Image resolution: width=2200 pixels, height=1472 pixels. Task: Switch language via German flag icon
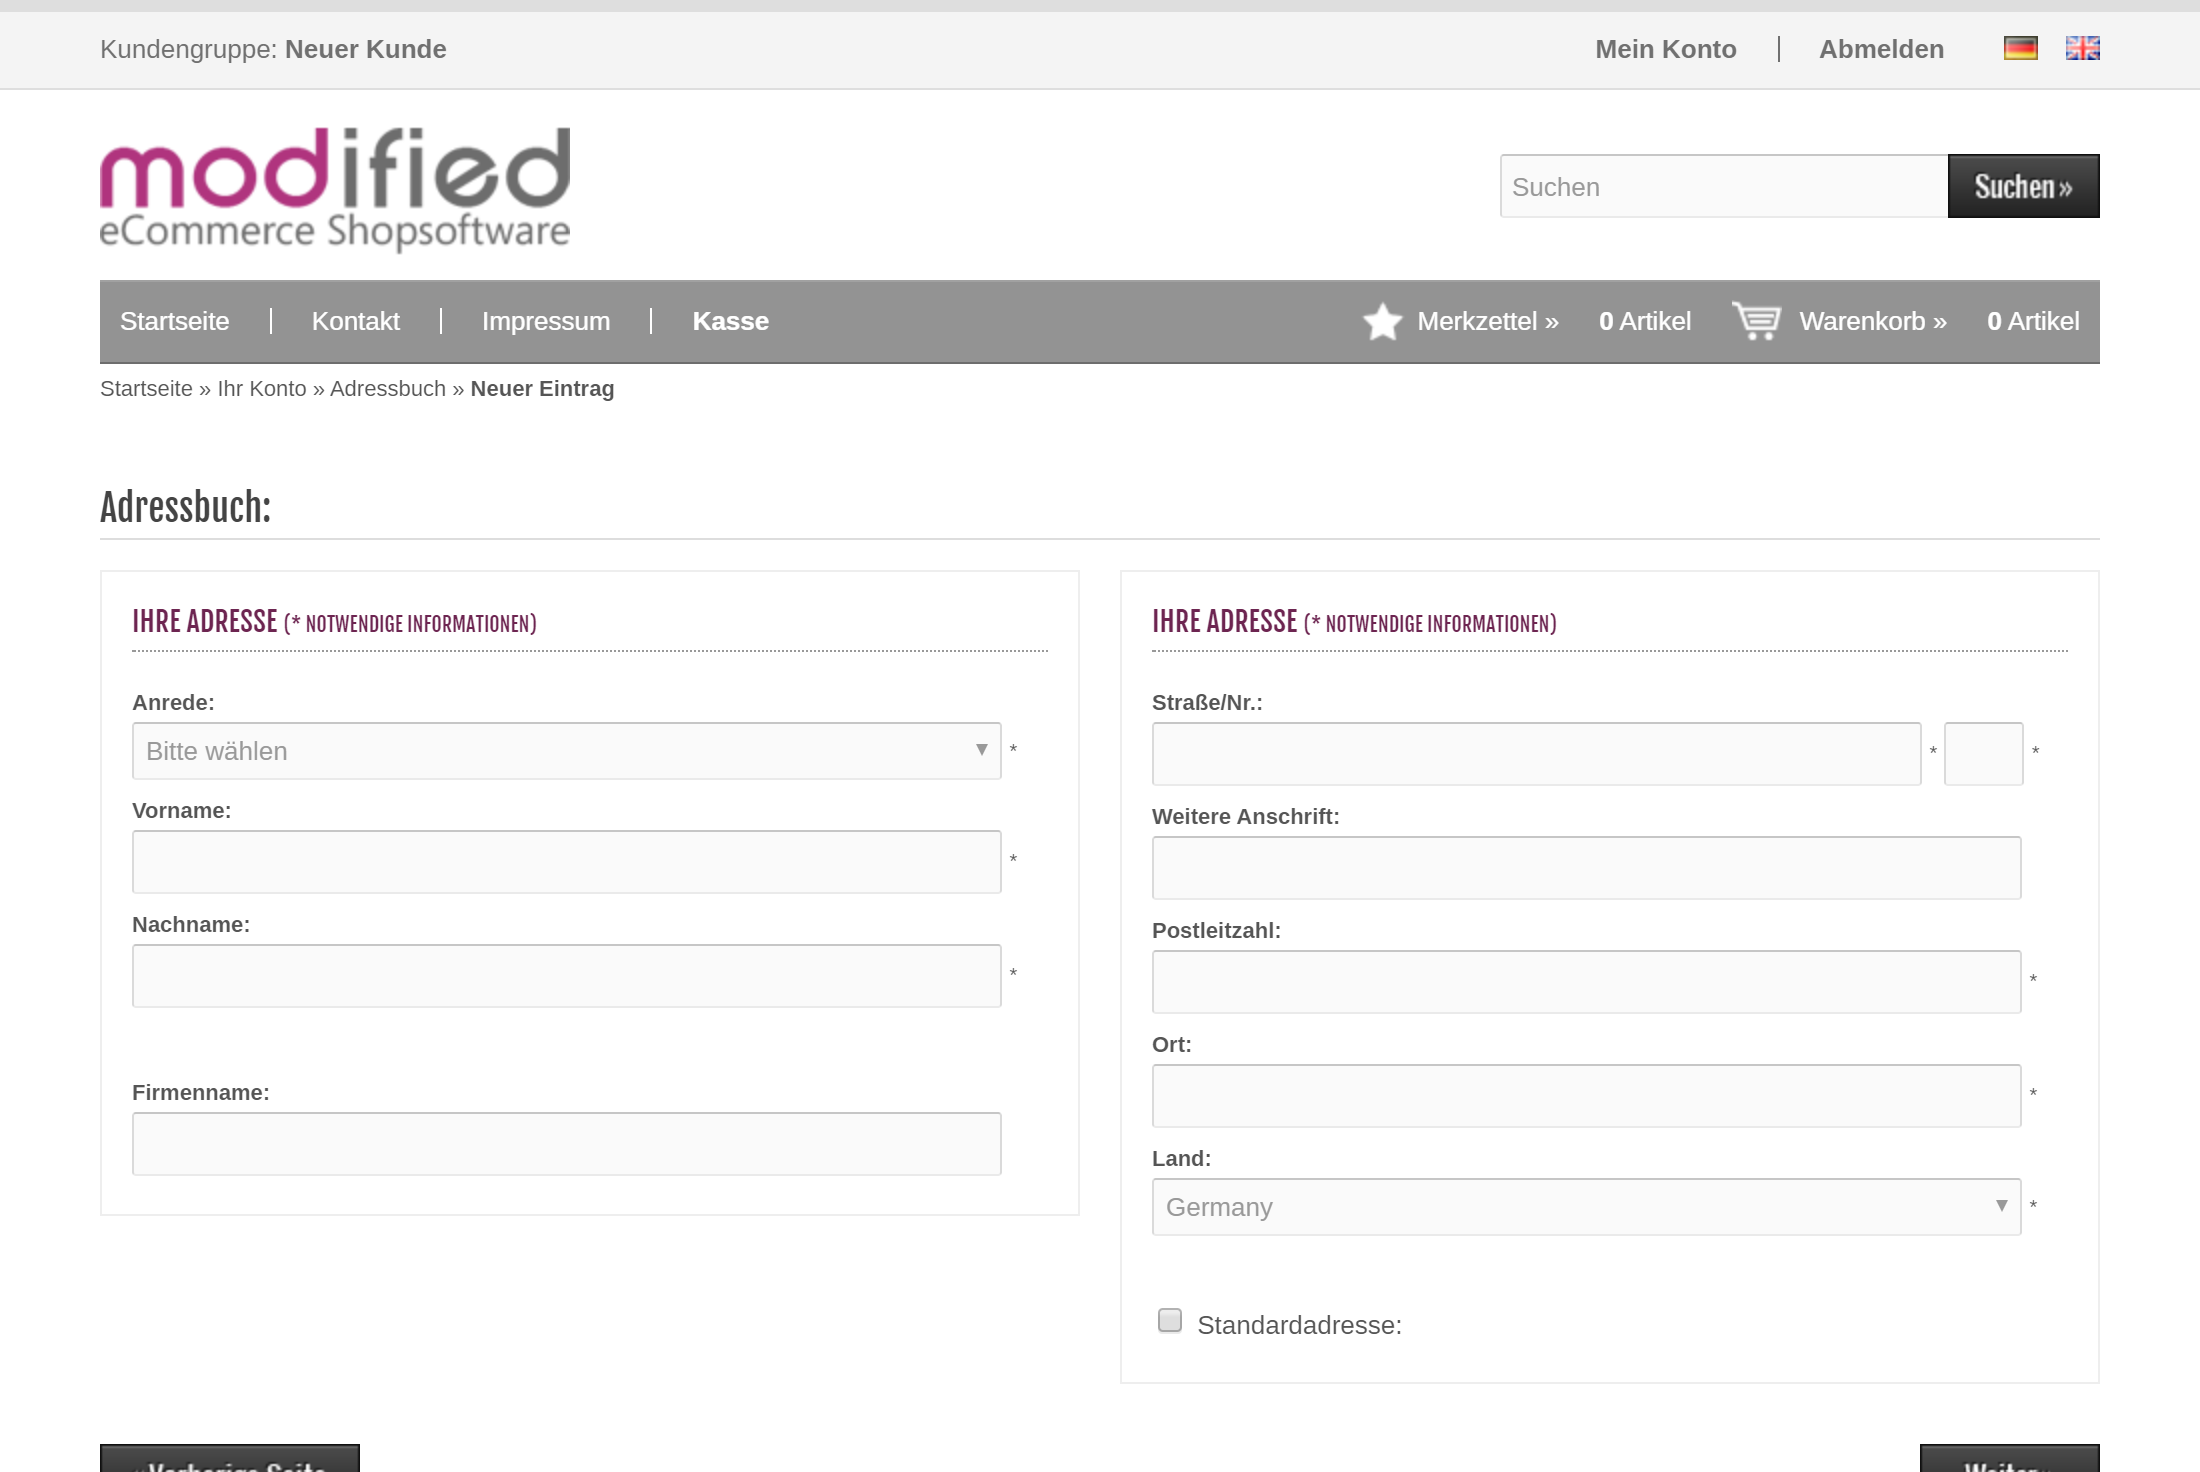click(2020, 48)
